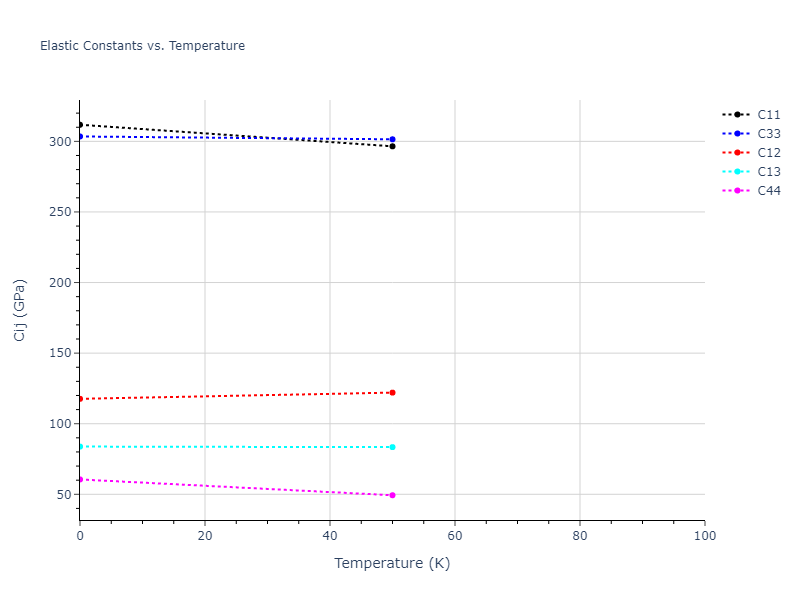Click the 60 tick label on the x-axis
Image resolution: width=800 pixels, height=600 pixels.
(x=455, y=537)
